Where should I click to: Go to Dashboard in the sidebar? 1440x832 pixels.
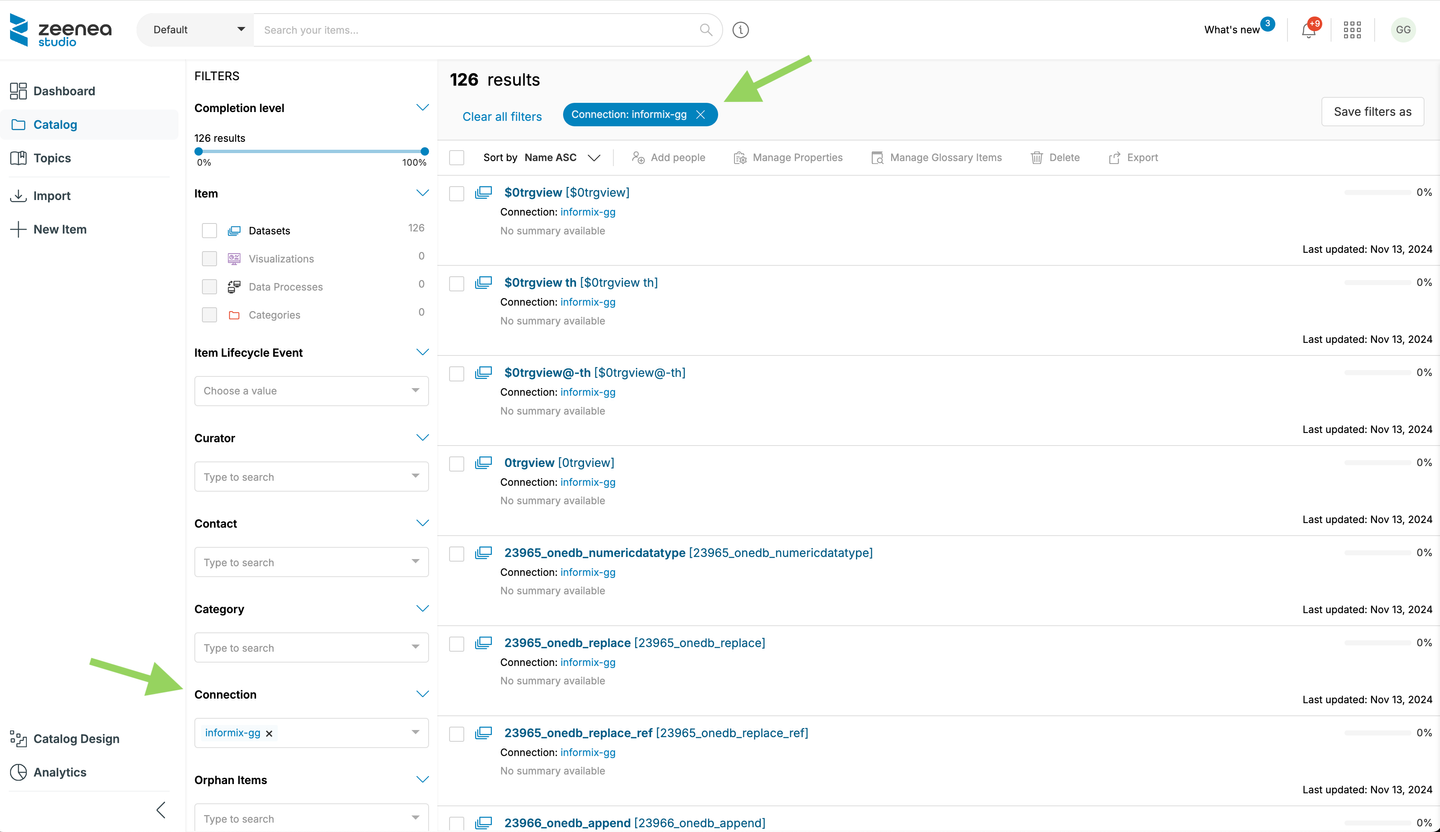pyautogui.click(x=64, y=91)
